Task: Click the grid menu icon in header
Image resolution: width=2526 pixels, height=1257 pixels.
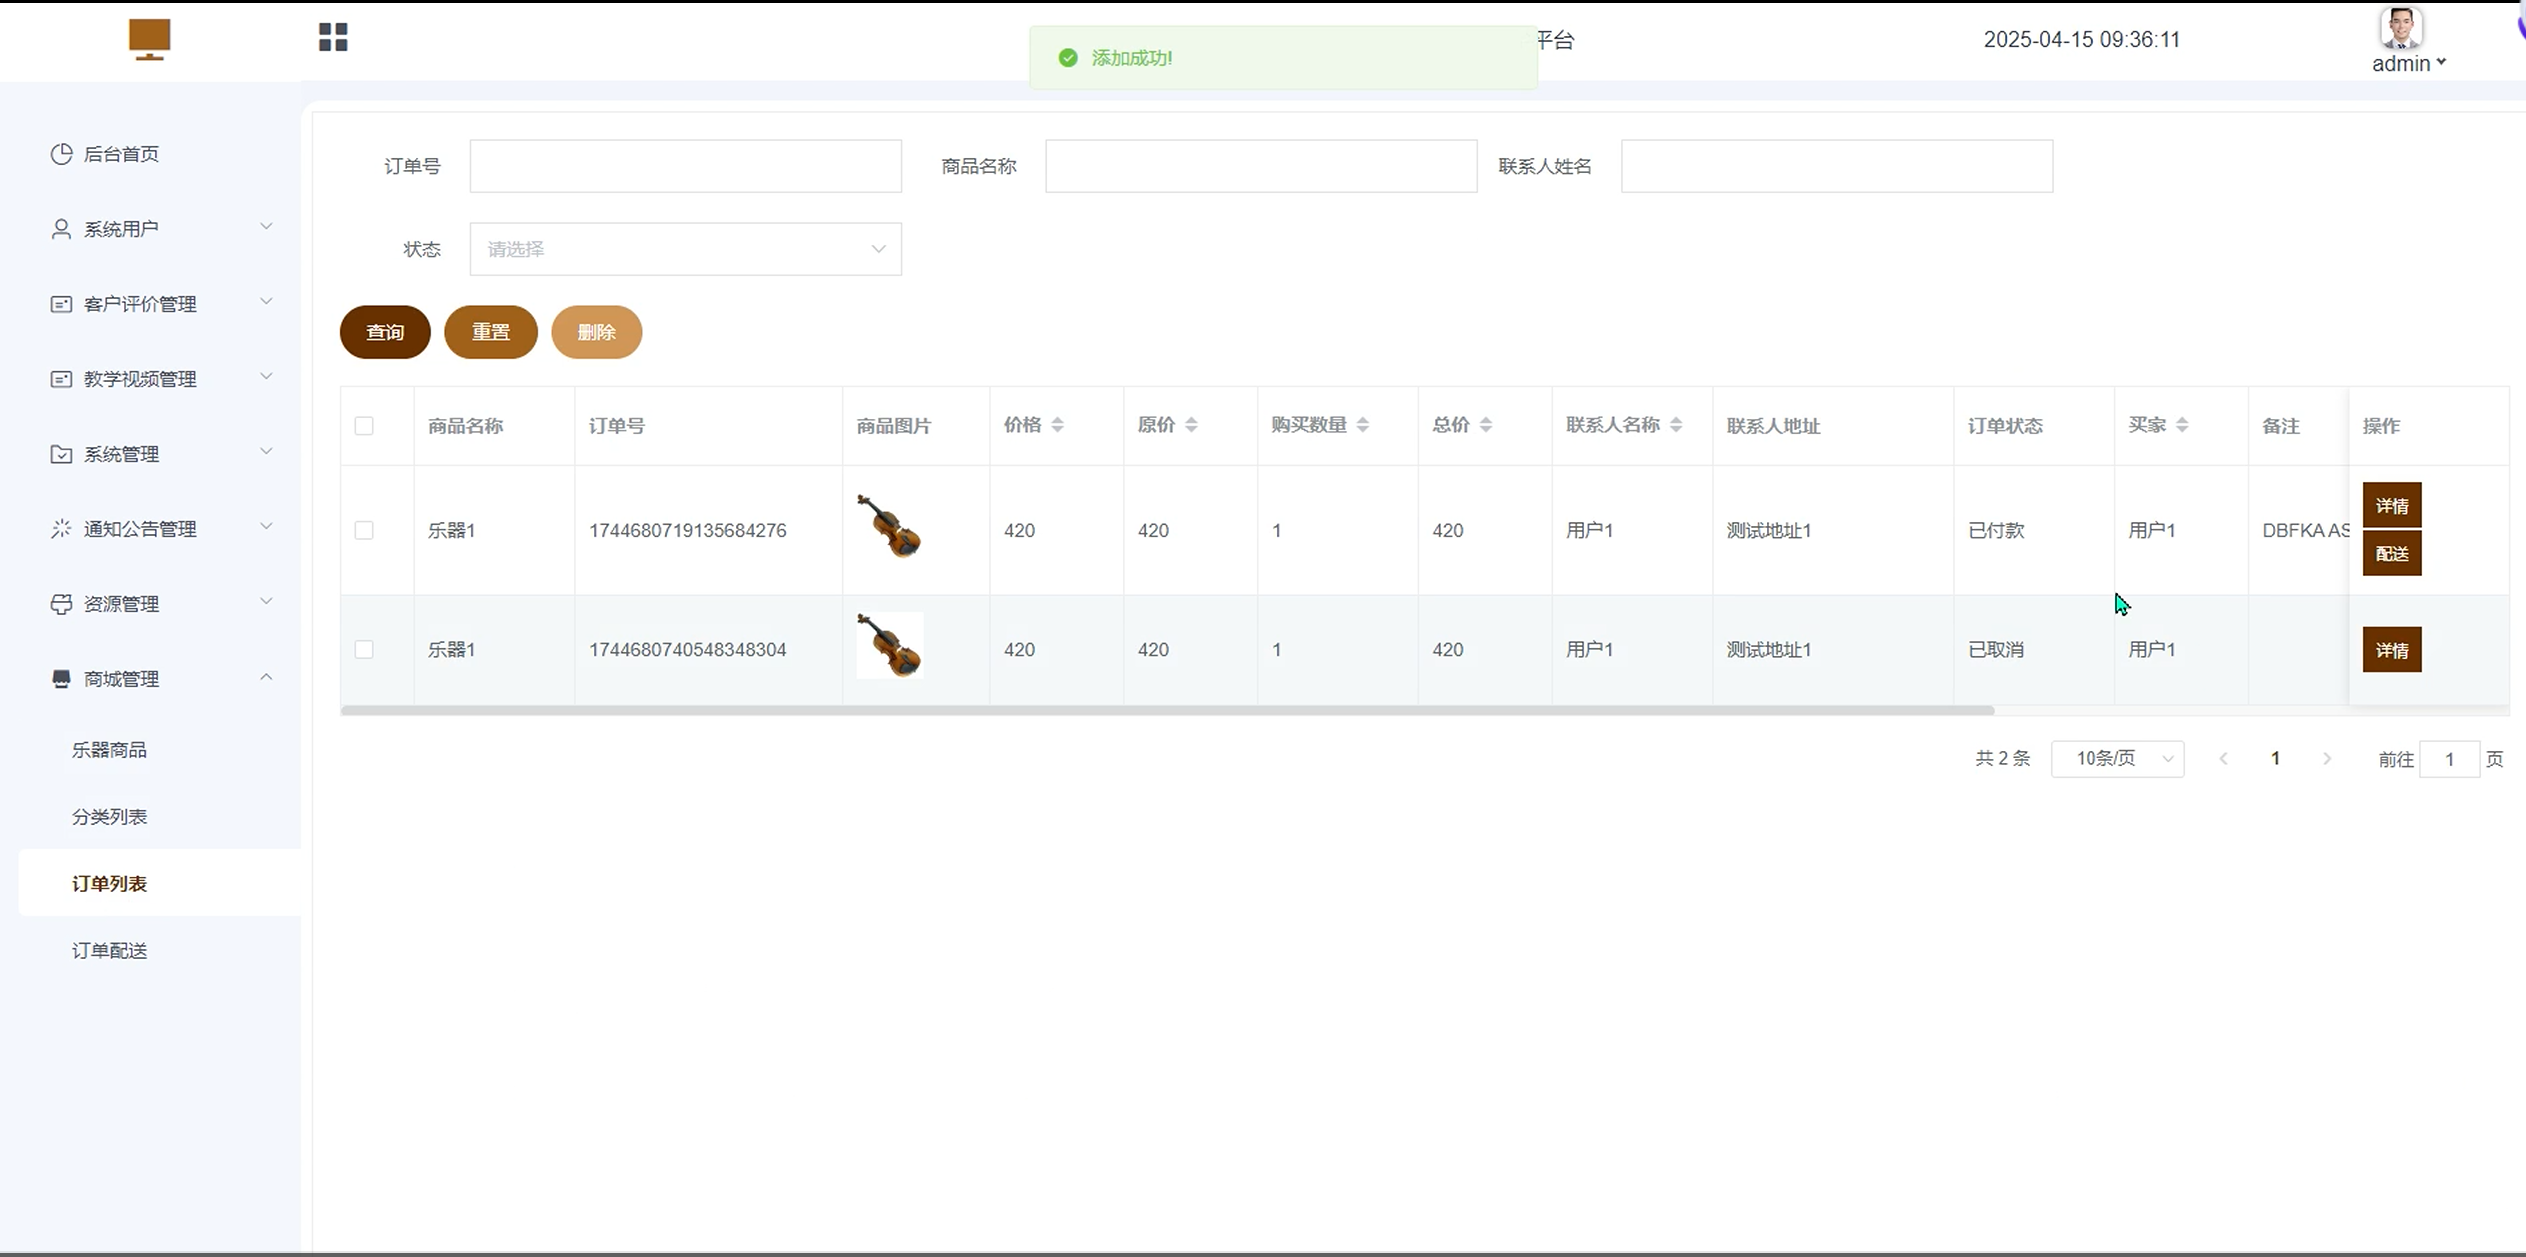Action: point(333,37)
